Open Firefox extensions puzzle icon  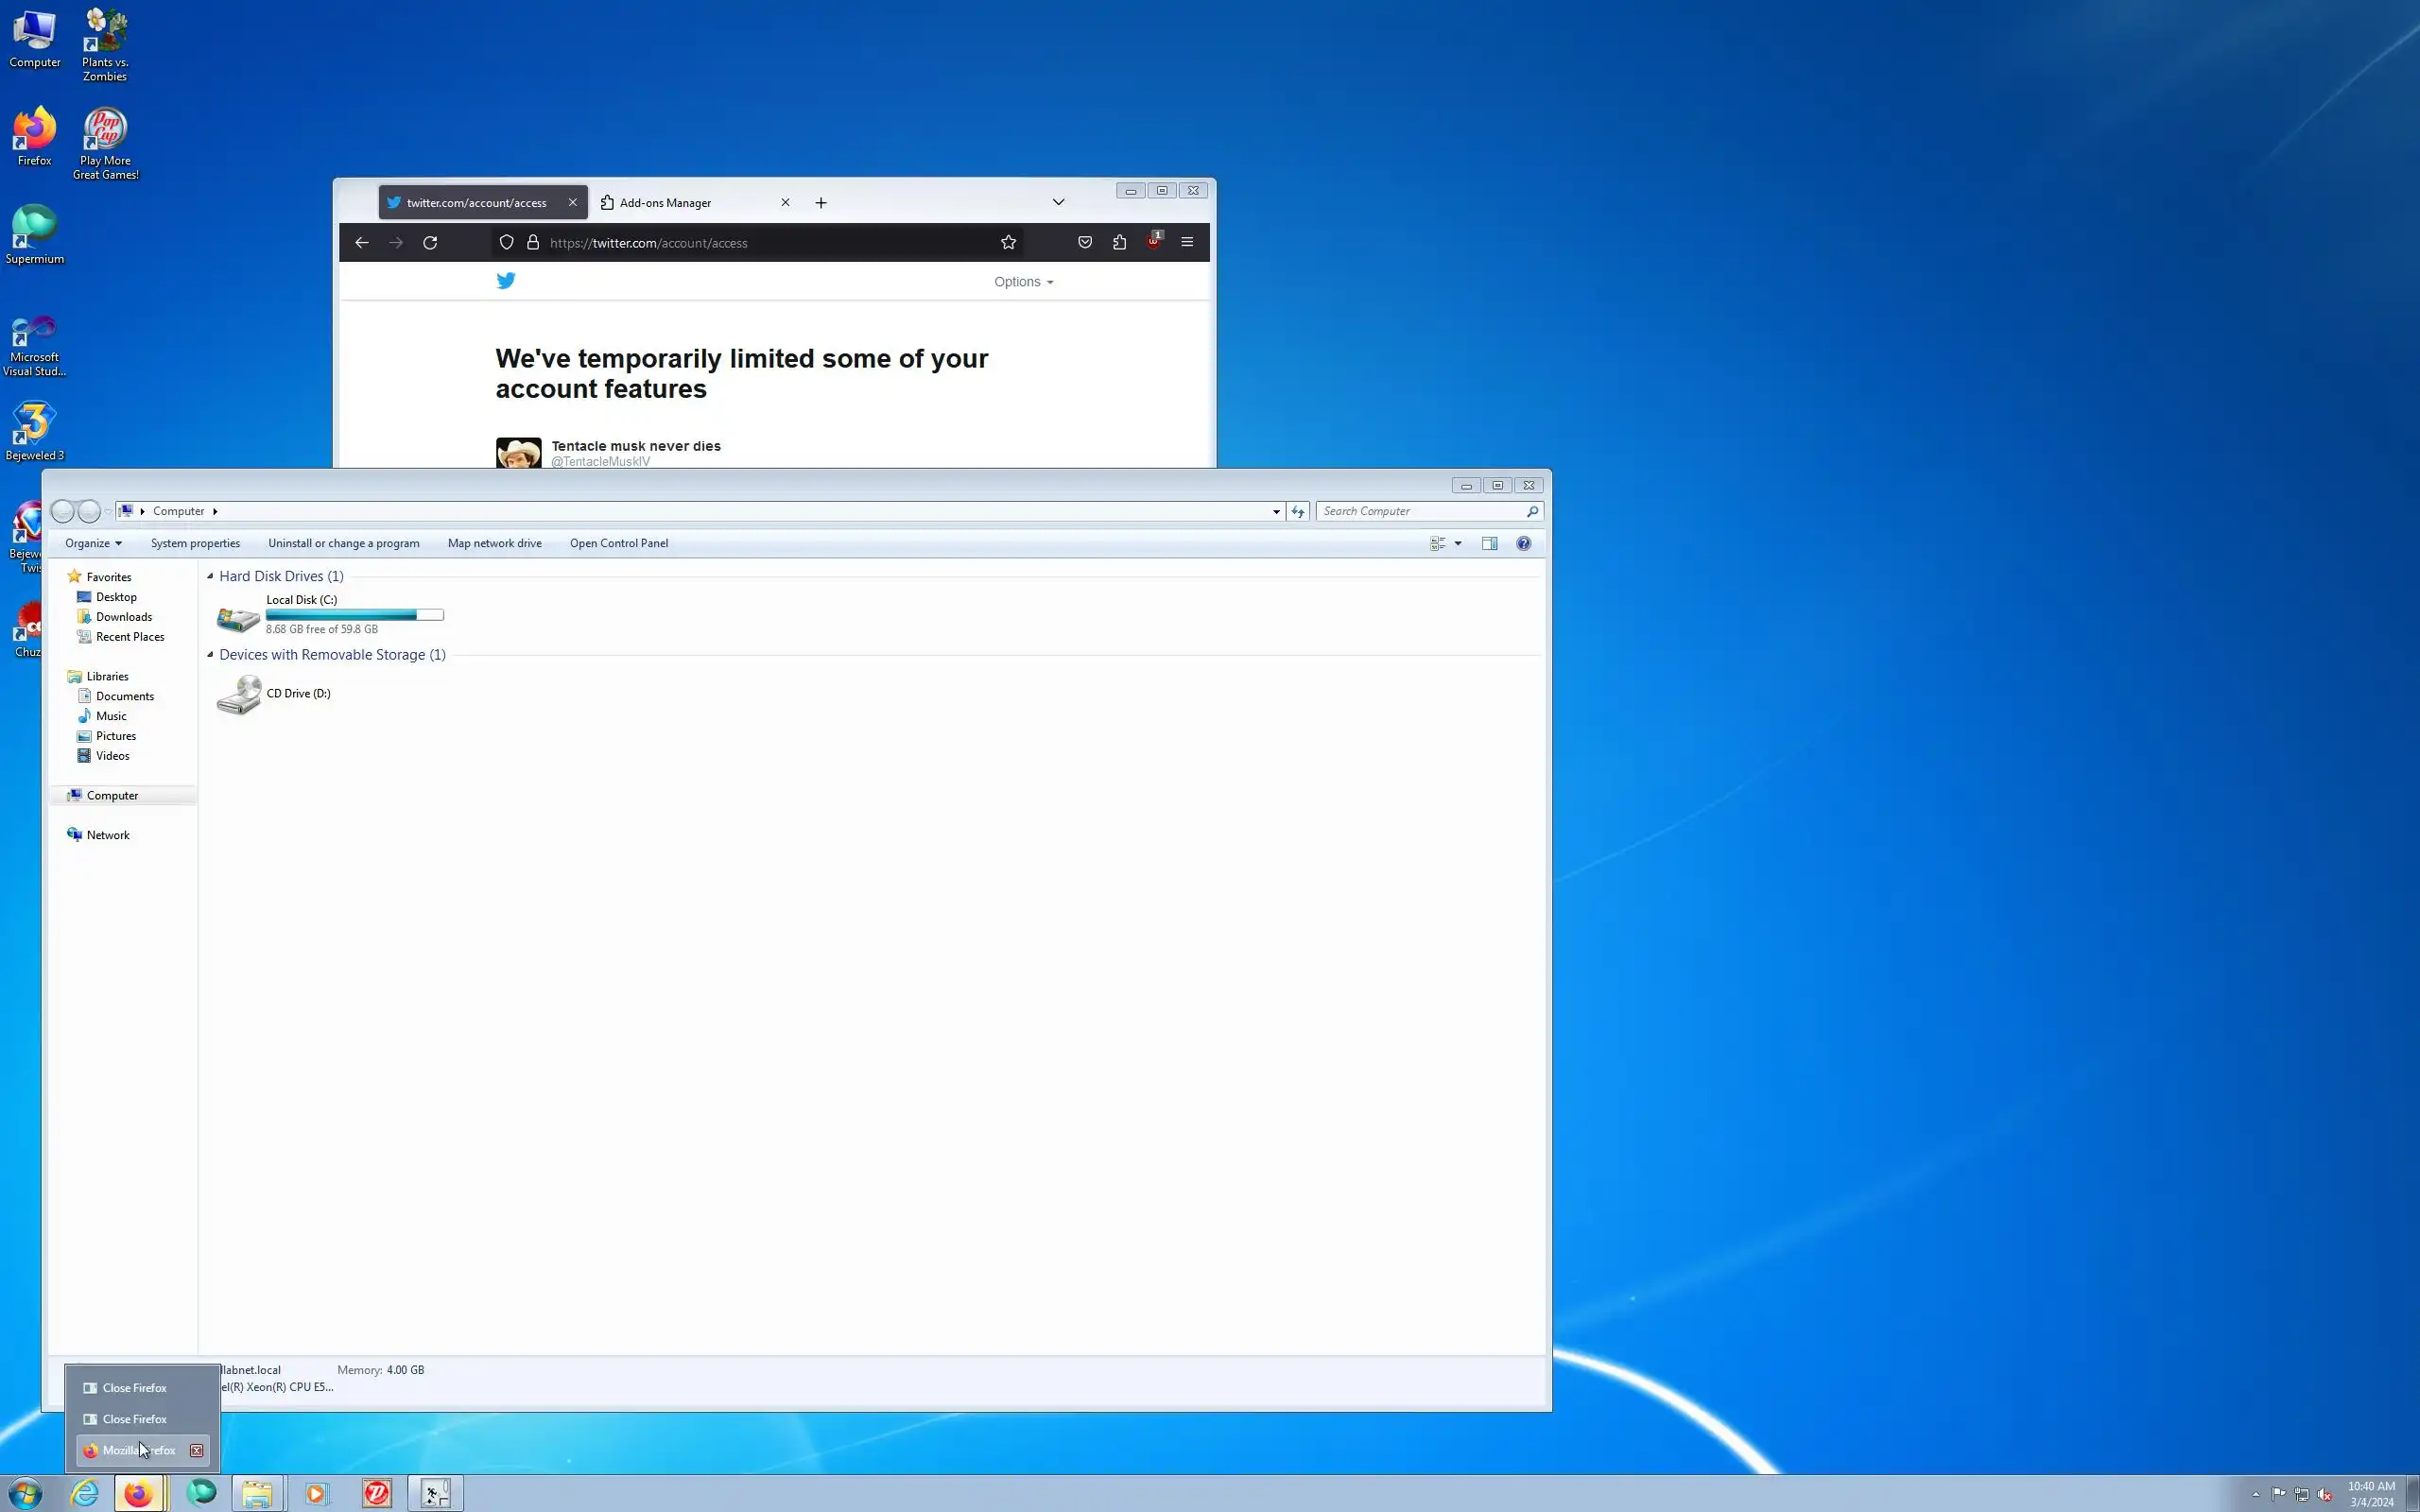point(1119,242)
